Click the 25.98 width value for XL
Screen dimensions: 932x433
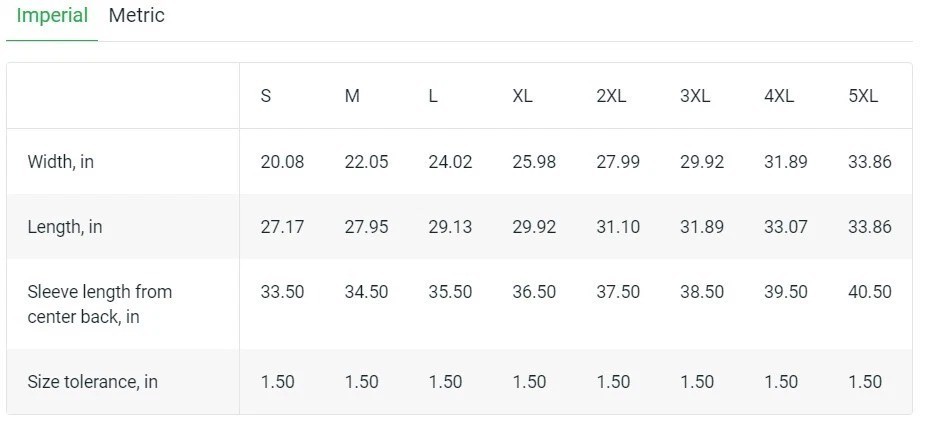(534, 162)
